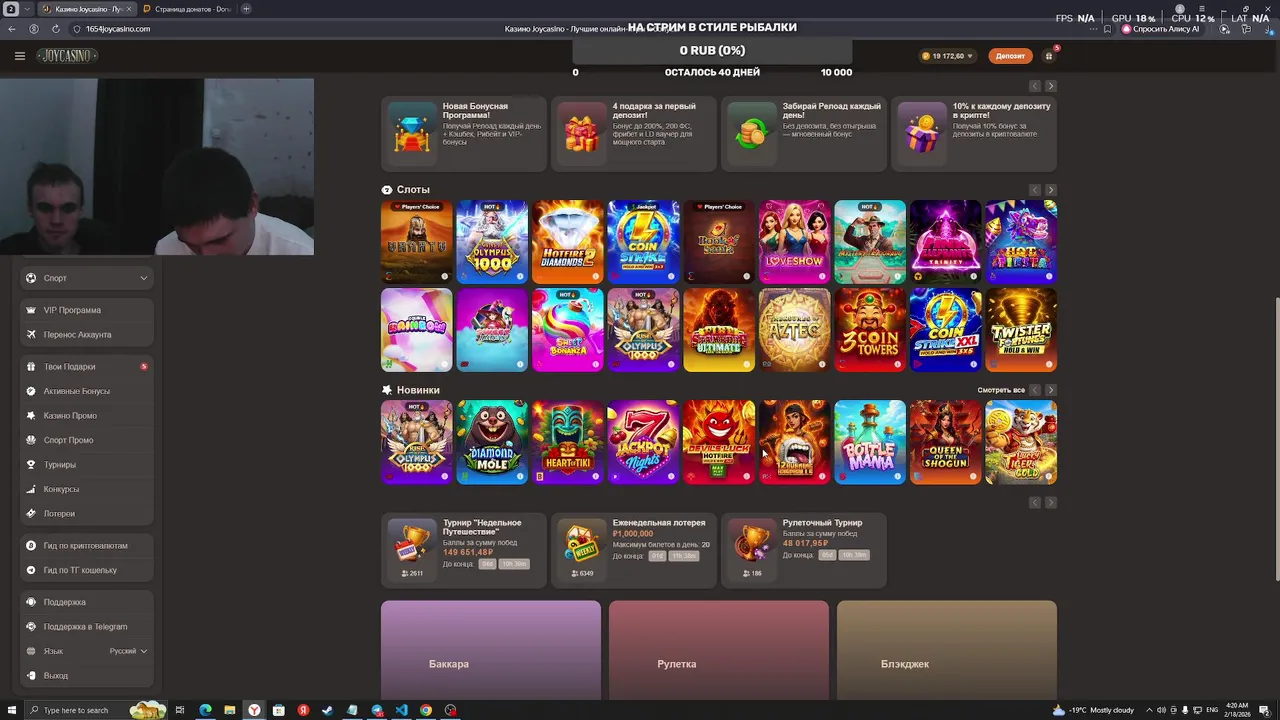This screenshot has width=1280, height=720.
Task: Open 4 подарка за первый депозит card
Action: [634, 133]
